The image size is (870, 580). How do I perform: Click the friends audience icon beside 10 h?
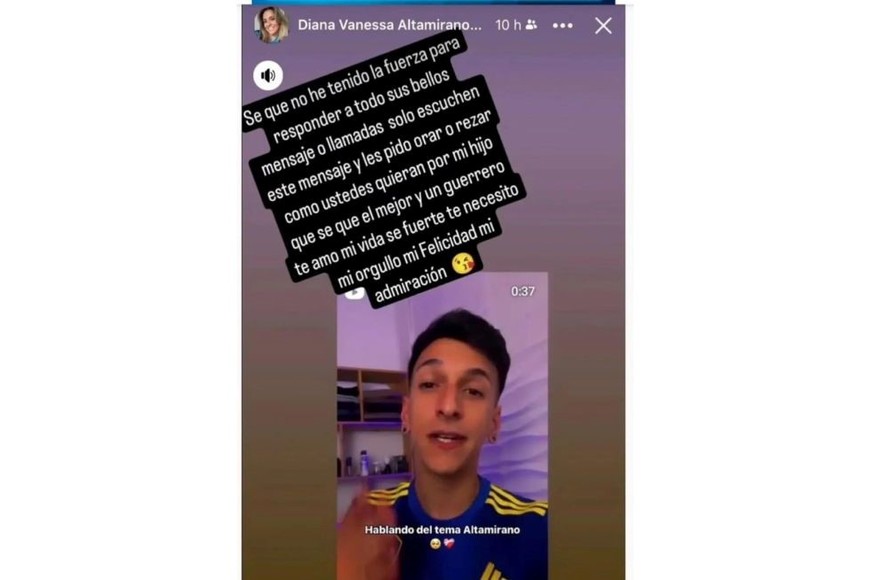click(531, 25)
